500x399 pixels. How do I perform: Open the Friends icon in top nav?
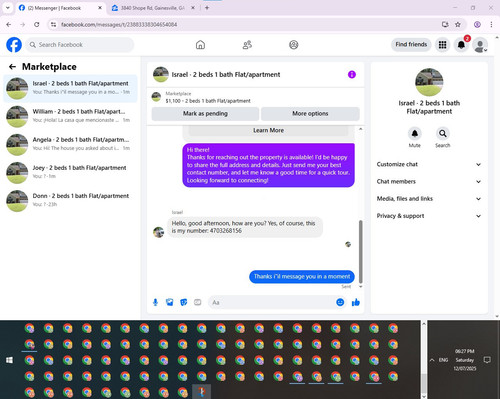pyautogui.click(x=247, y=45)
